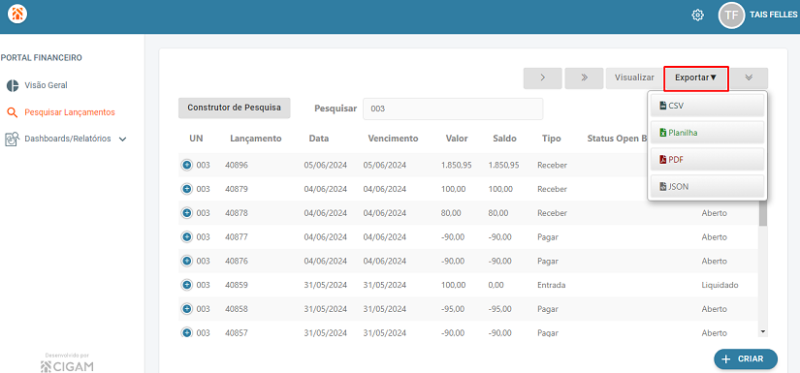Click Pagar type in row 40877
800x373 pixels.
pyautogui.click(x=547, y=237)
